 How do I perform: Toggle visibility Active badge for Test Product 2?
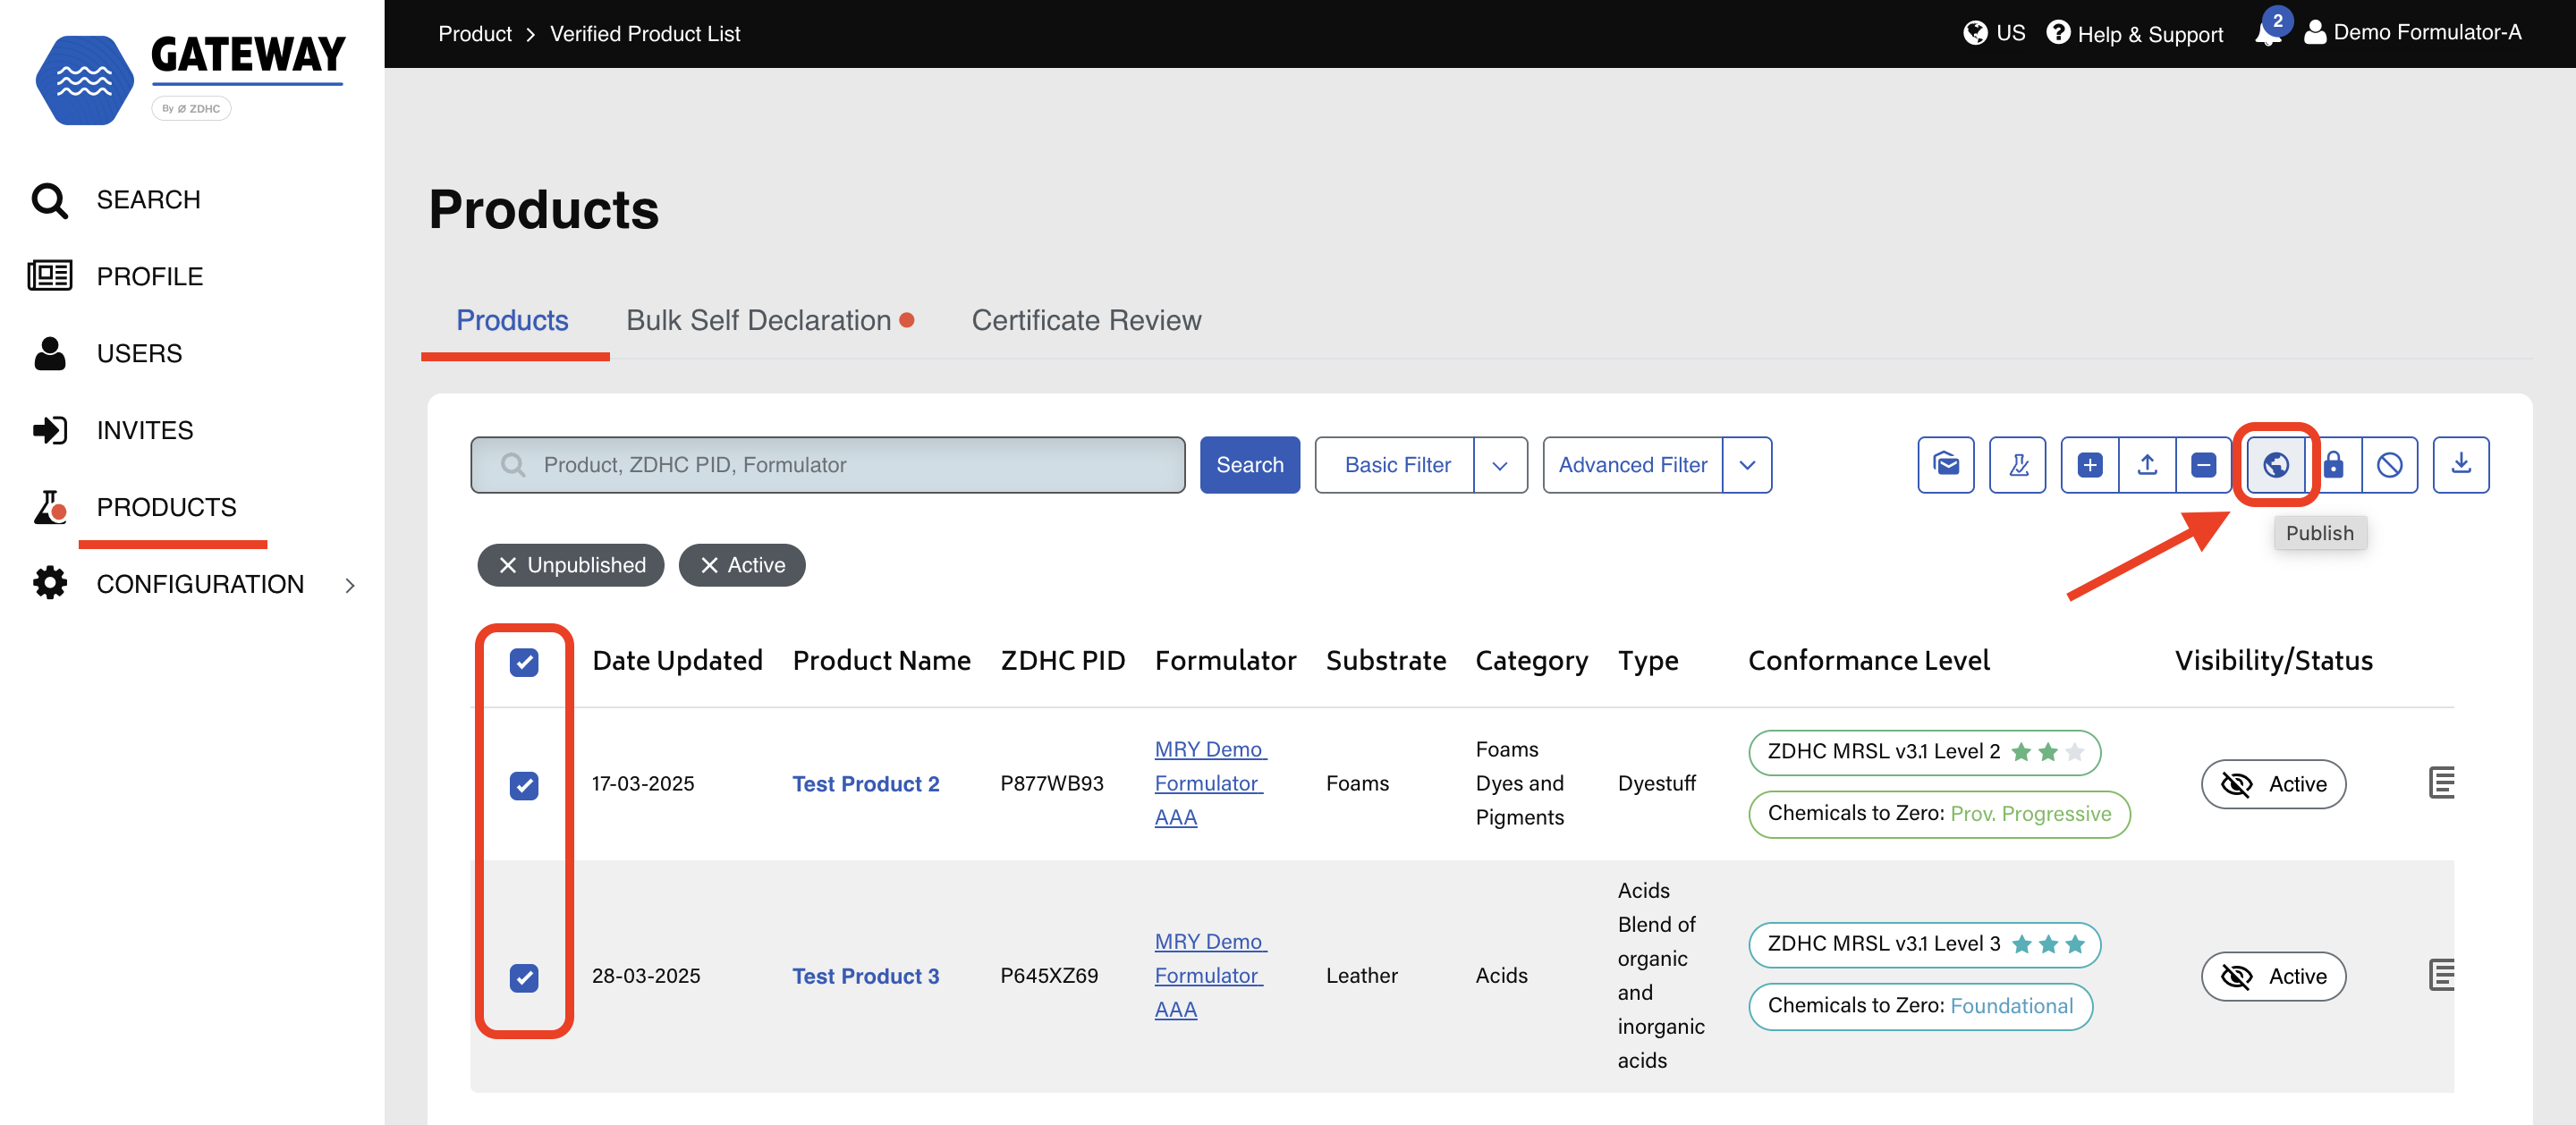click(2273, 784)
